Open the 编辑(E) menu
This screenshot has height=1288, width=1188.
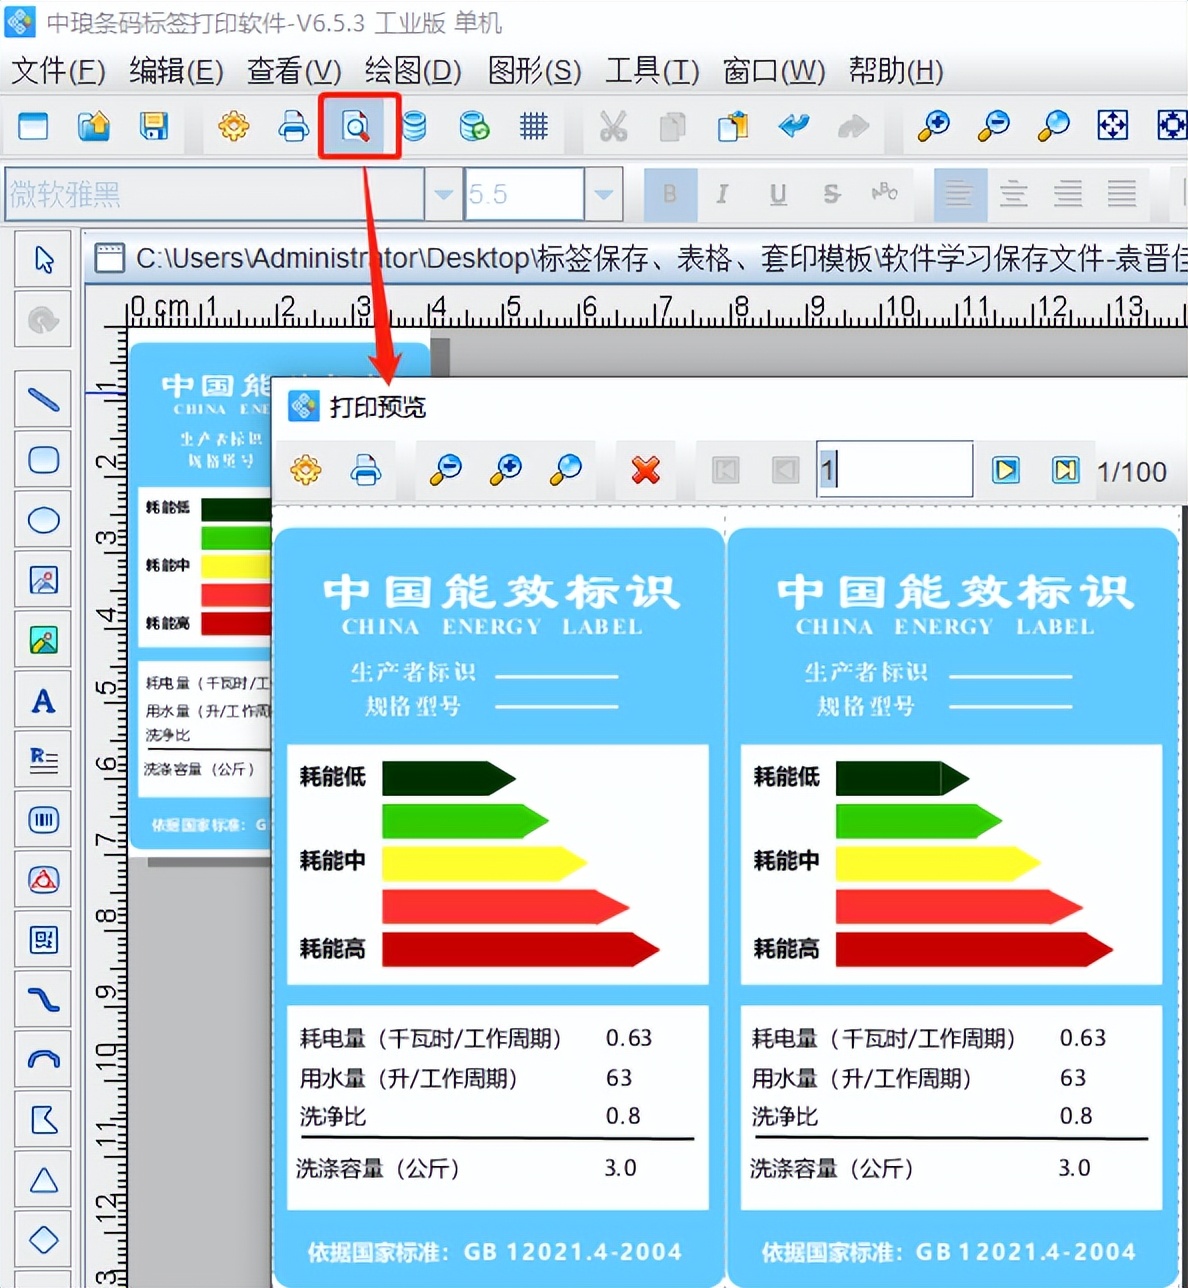(176, 71)
